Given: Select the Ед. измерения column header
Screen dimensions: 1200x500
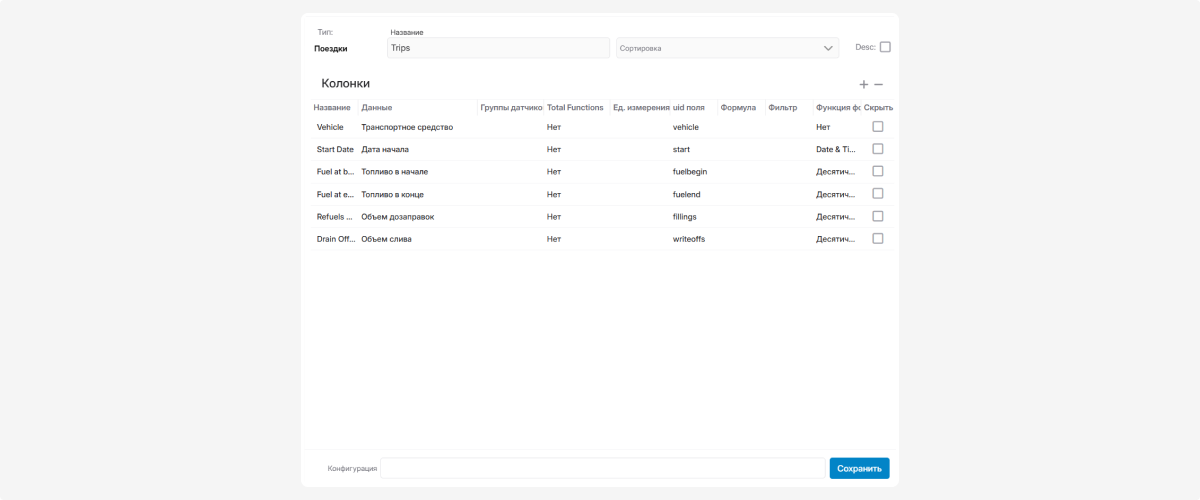Looking at the screenshot, I should click(640, 107).
